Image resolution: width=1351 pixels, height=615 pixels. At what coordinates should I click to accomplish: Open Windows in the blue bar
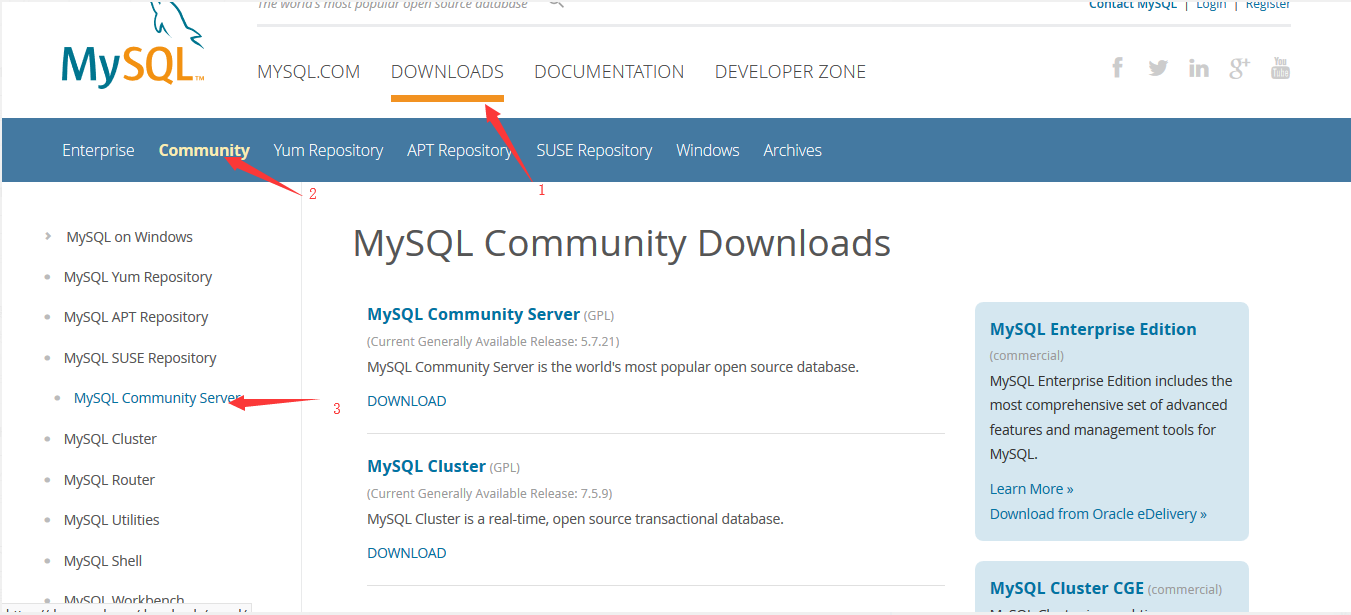708,150
